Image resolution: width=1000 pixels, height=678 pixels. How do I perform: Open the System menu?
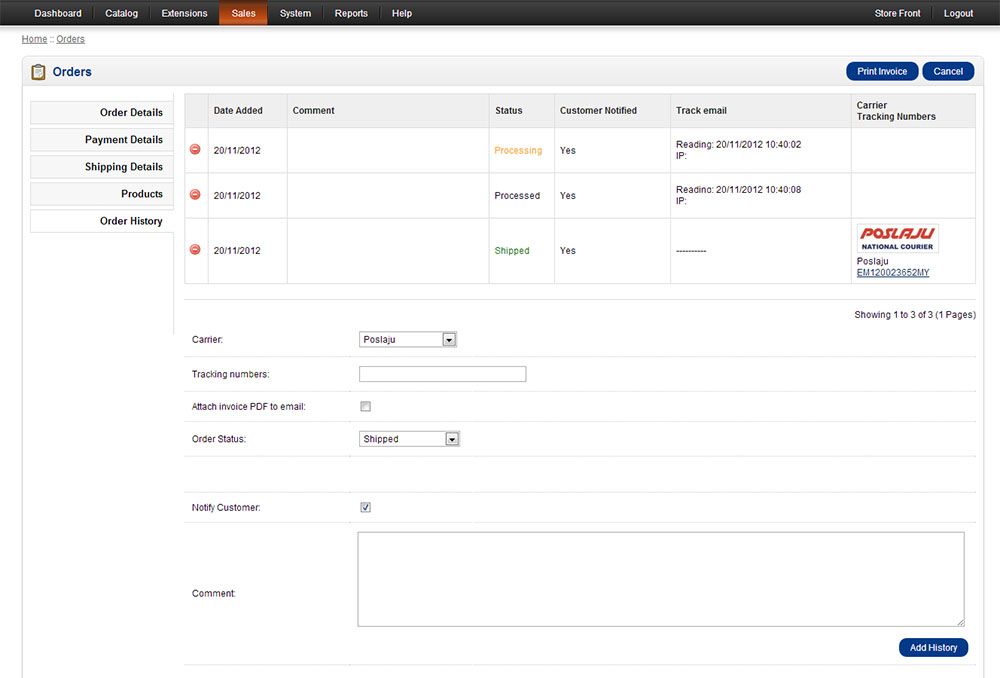[x=295, y=13]
